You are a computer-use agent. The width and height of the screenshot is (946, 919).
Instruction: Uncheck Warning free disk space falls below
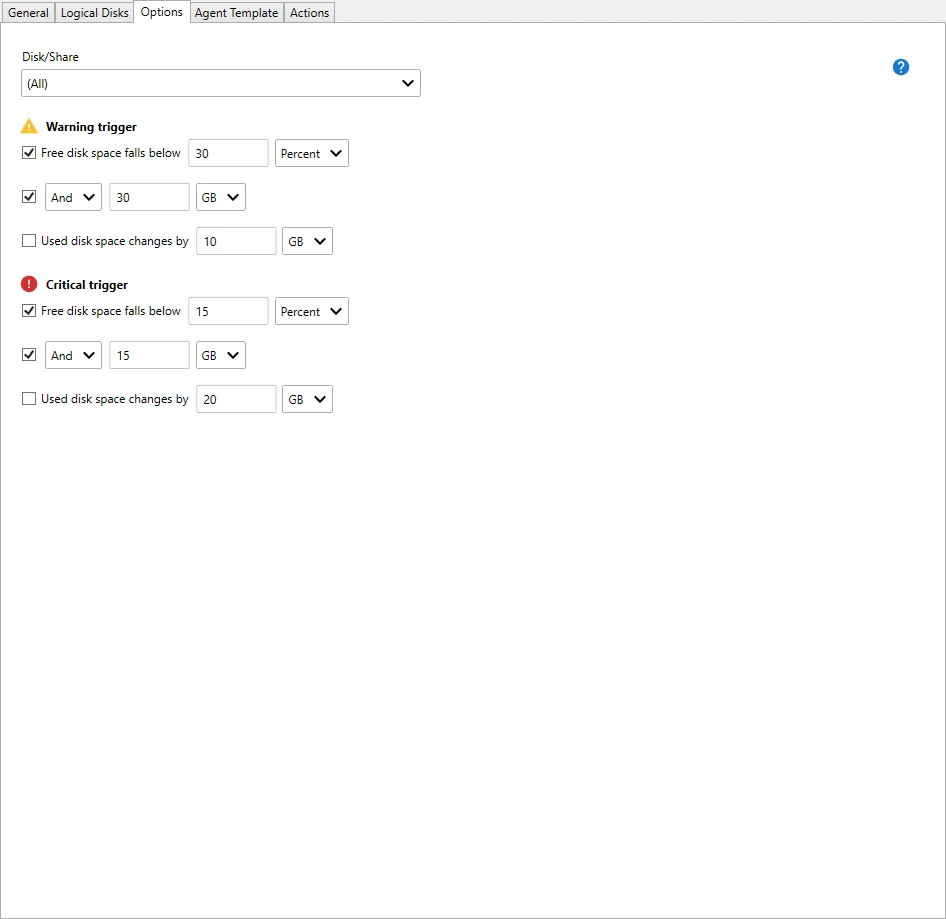[29, 153]
